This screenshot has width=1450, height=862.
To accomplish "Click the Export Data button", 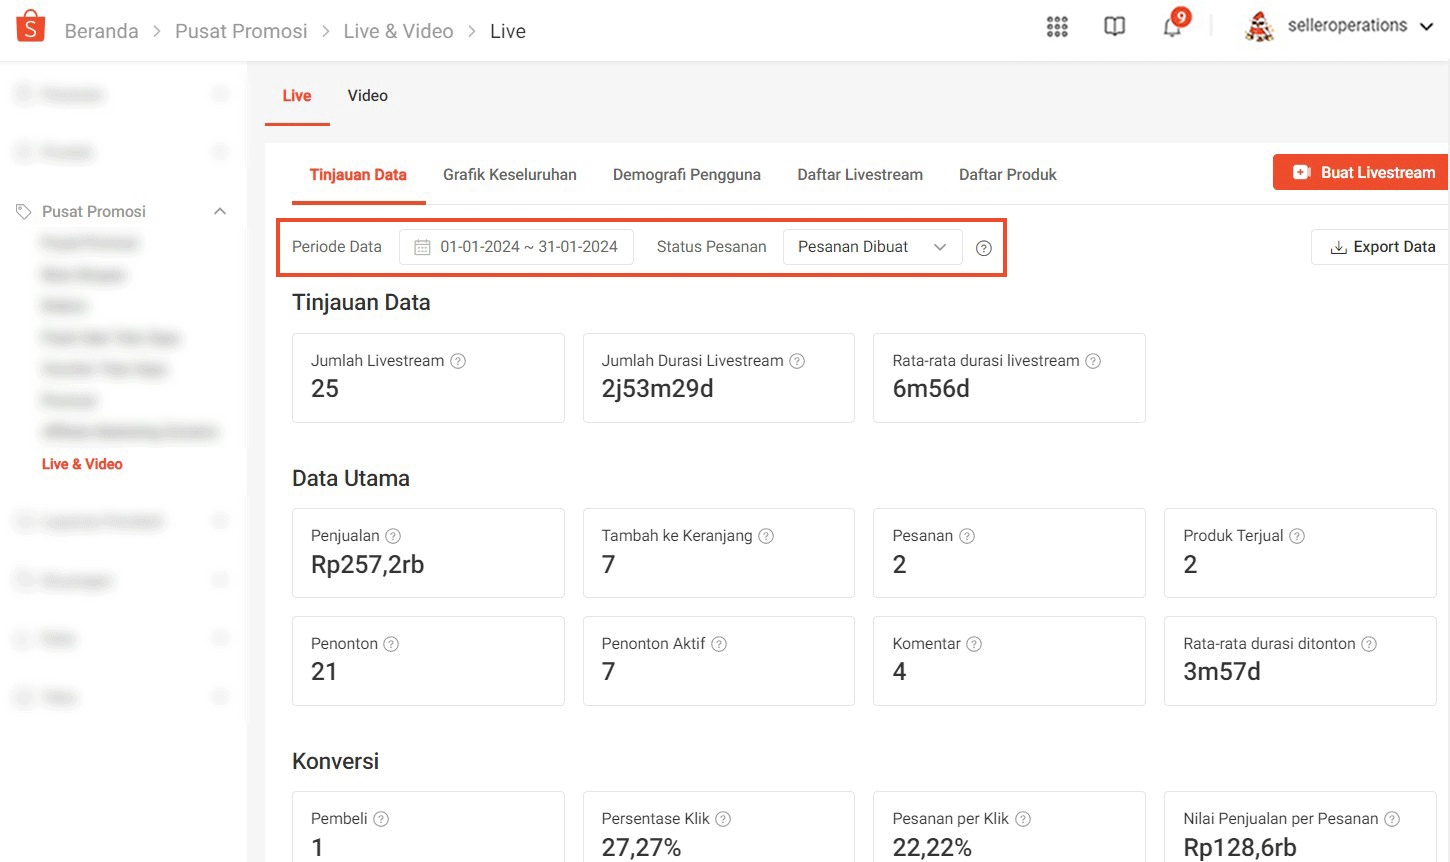I will [1381, 247].
